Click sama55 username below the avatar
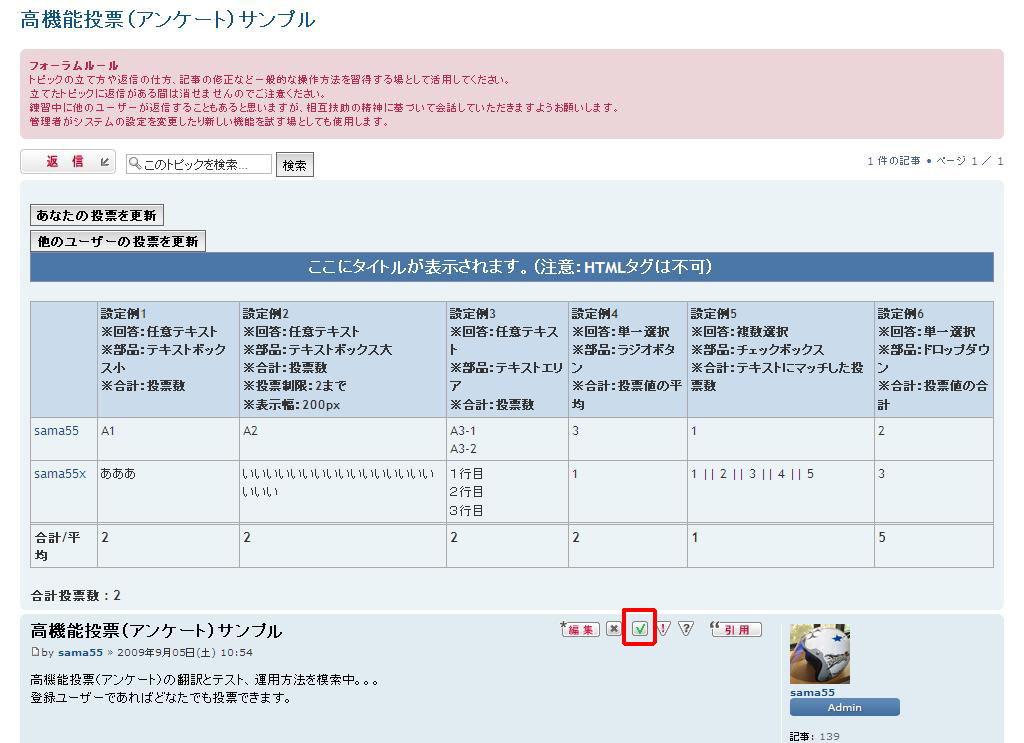The image size is (1024, 743). (812, 692)
